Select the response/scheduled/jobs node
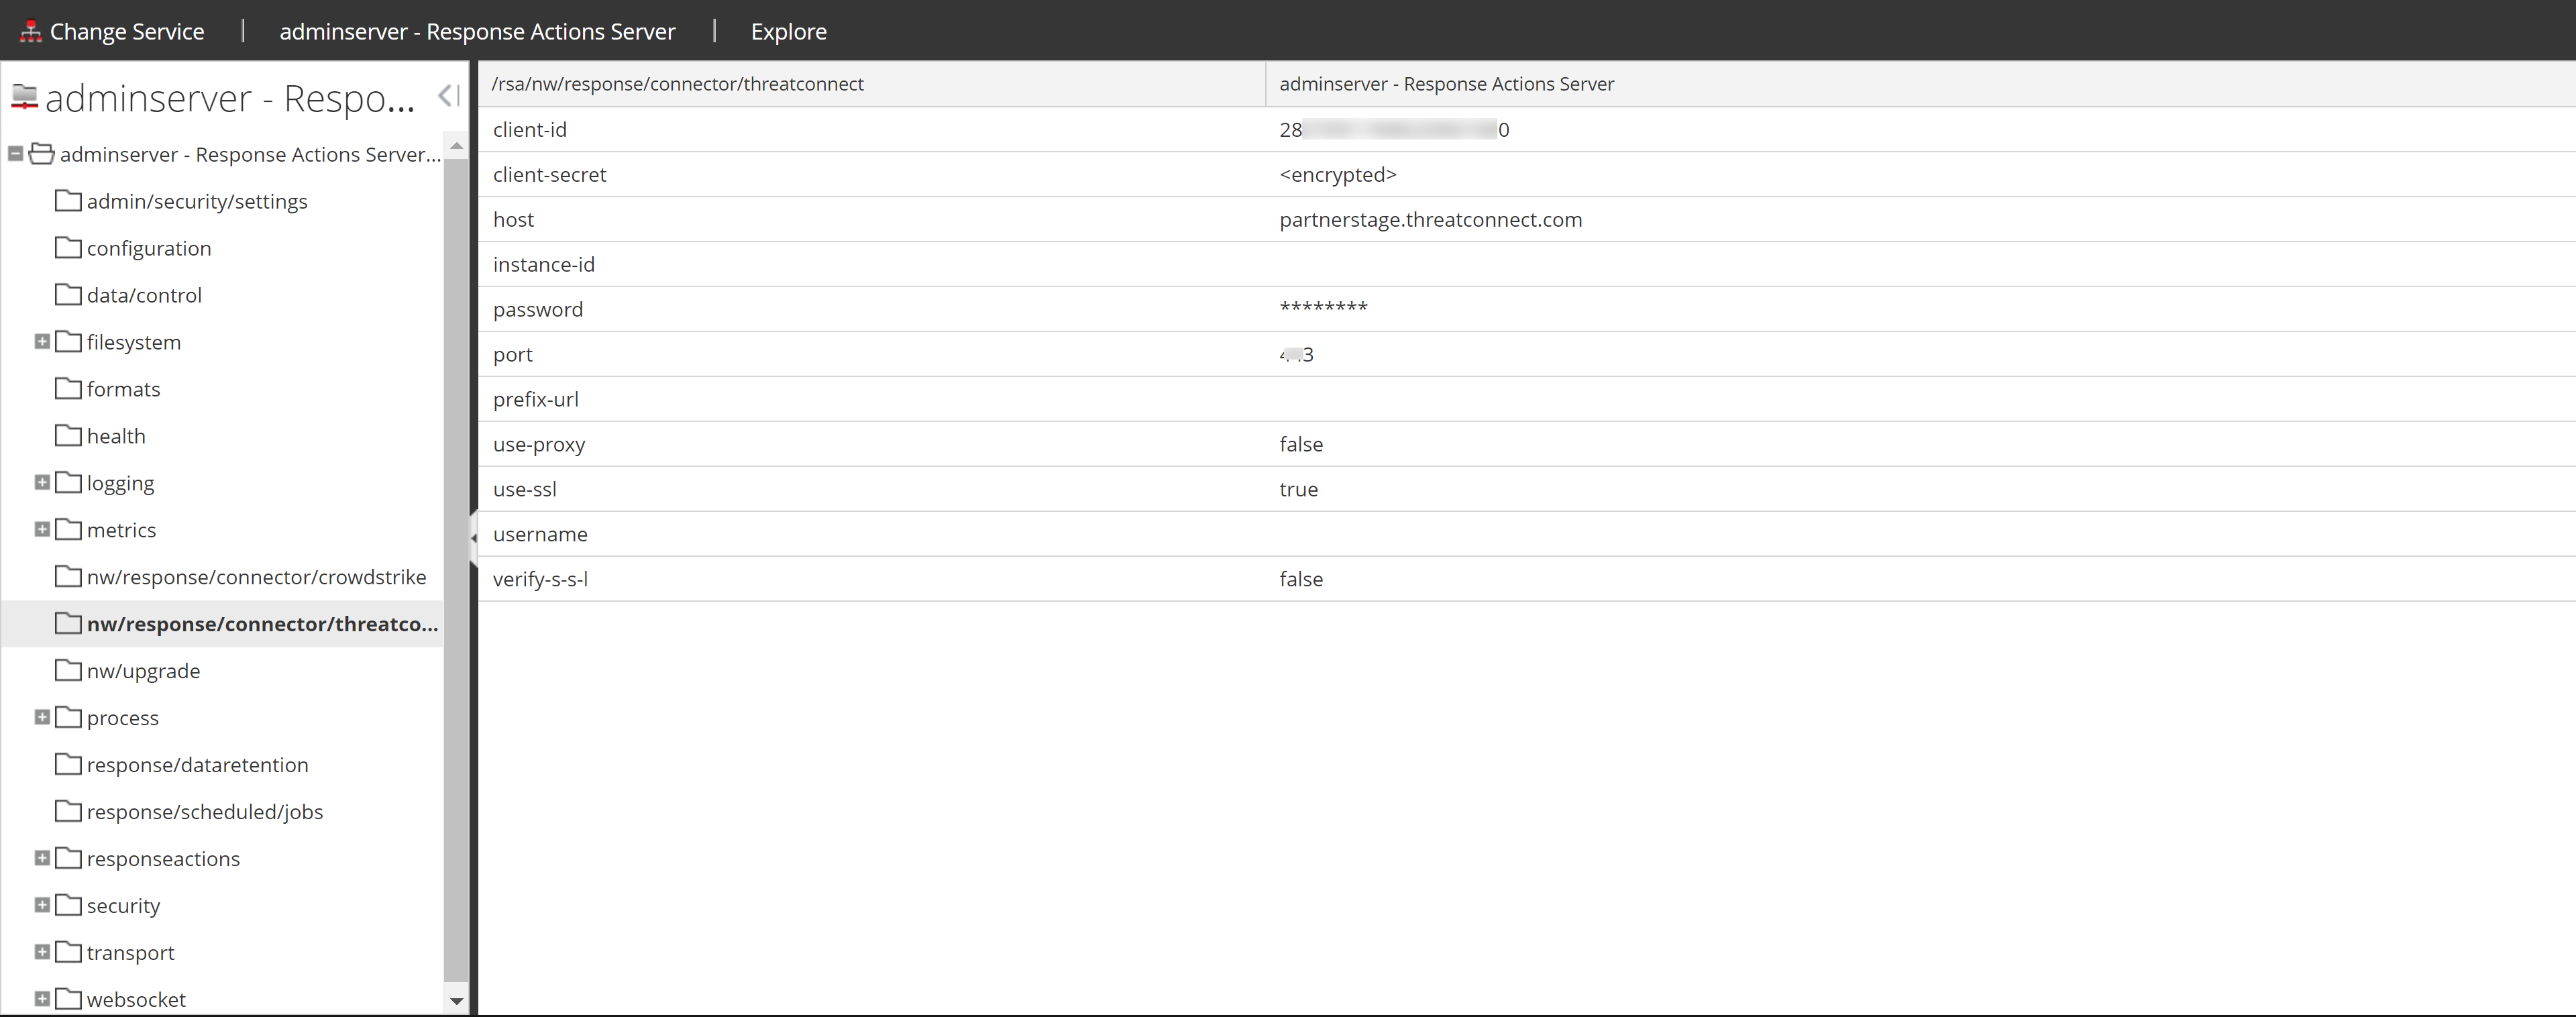Screen dimensions: 2576x1017 point(204,811)
